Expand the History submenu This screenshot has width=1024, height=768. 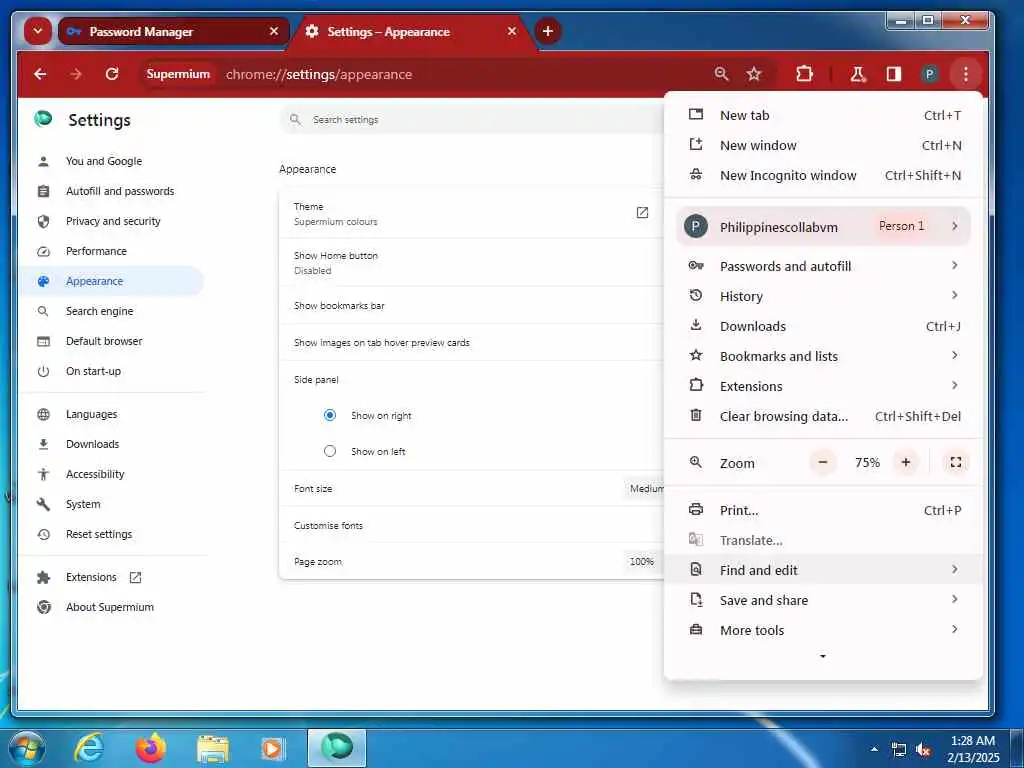(x=824, y=296)
